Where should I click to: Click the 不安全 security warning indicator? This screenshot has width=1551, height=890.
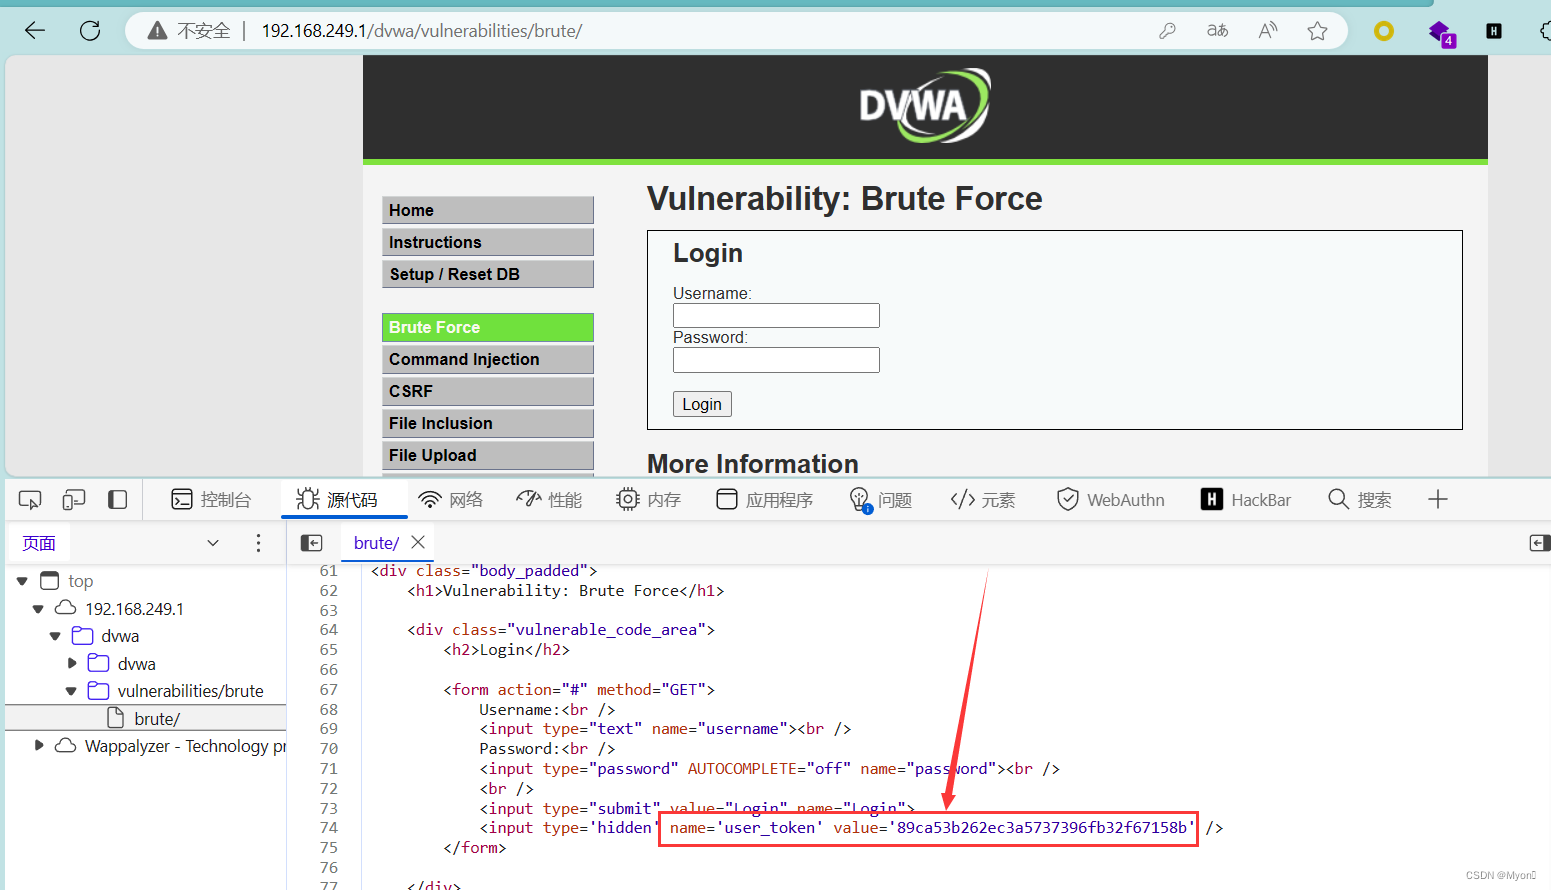coord(194,30)
